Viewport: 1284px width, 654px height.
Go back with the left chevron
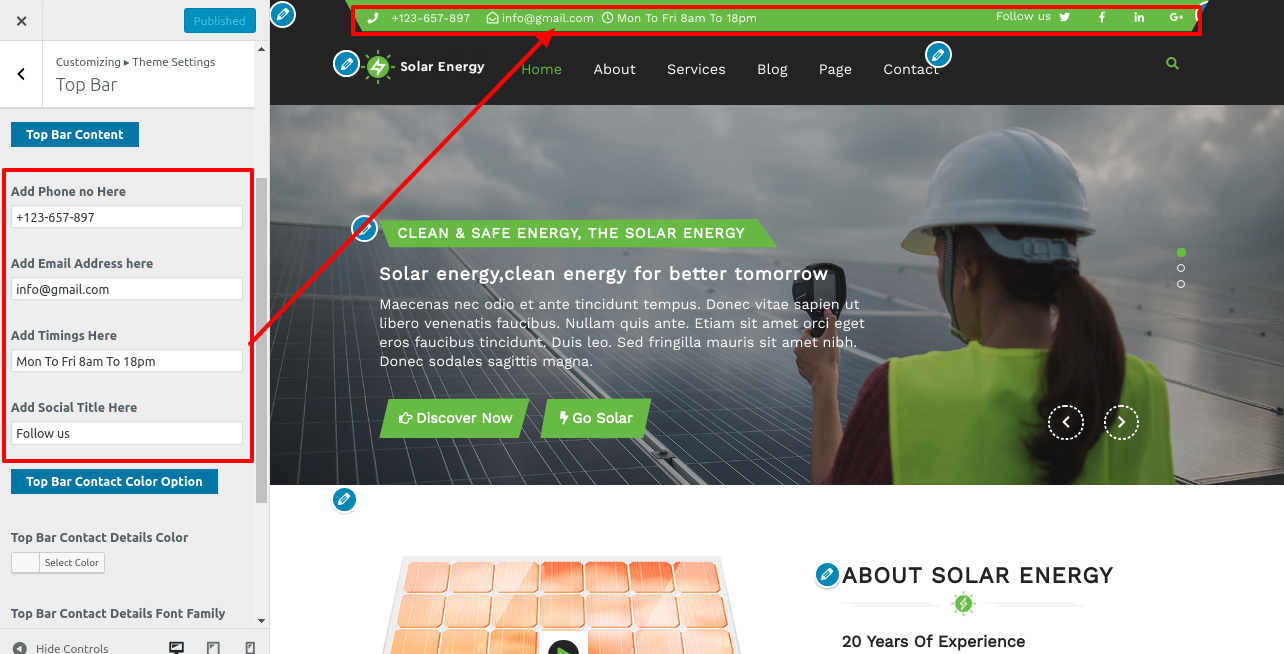click(x=21, y=74)
